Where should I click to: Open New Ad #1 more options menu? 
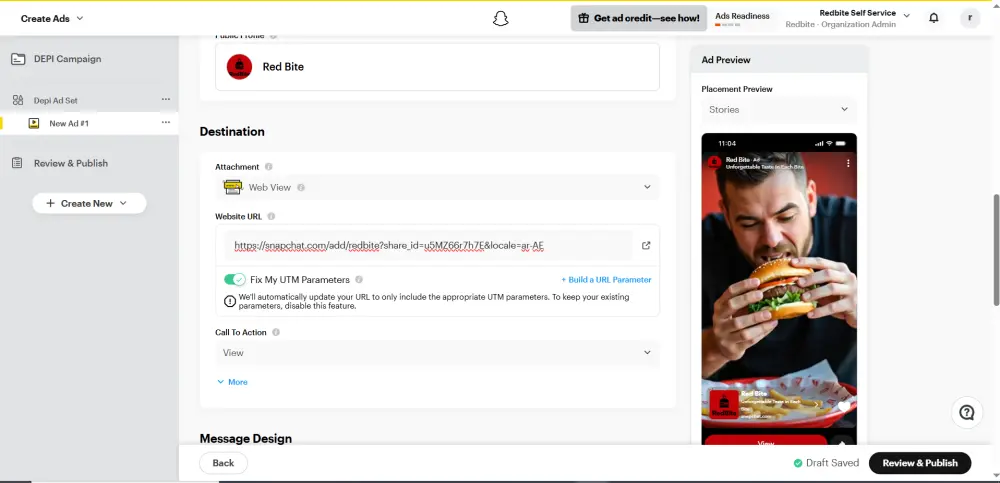click(x=166, y=123)
